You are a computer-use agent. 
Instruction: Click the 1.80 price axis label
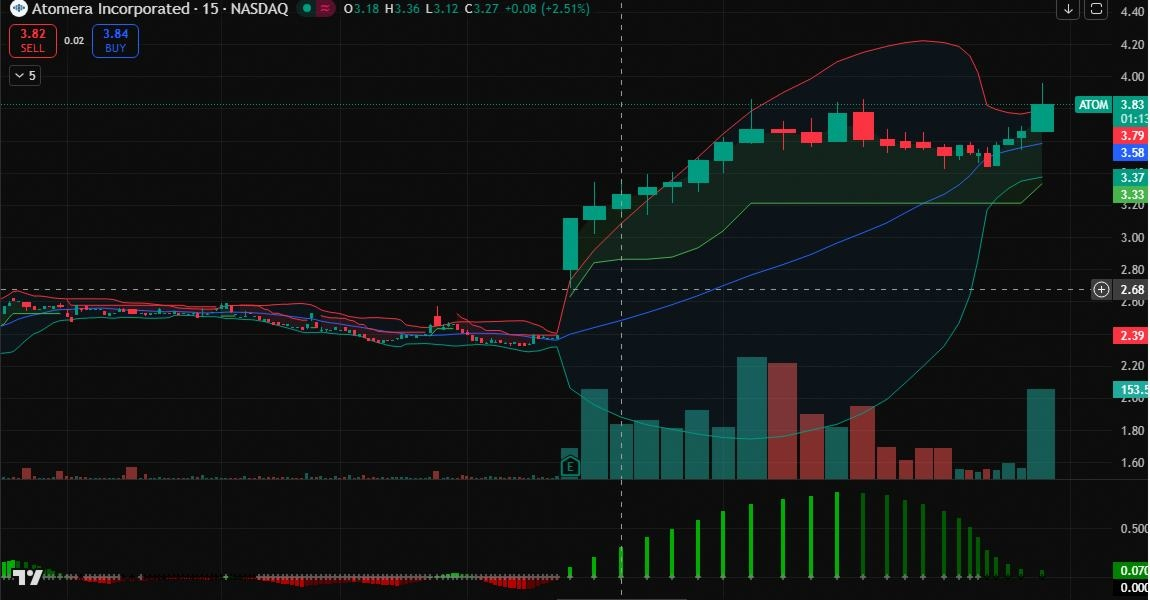tap(1132, 431)
